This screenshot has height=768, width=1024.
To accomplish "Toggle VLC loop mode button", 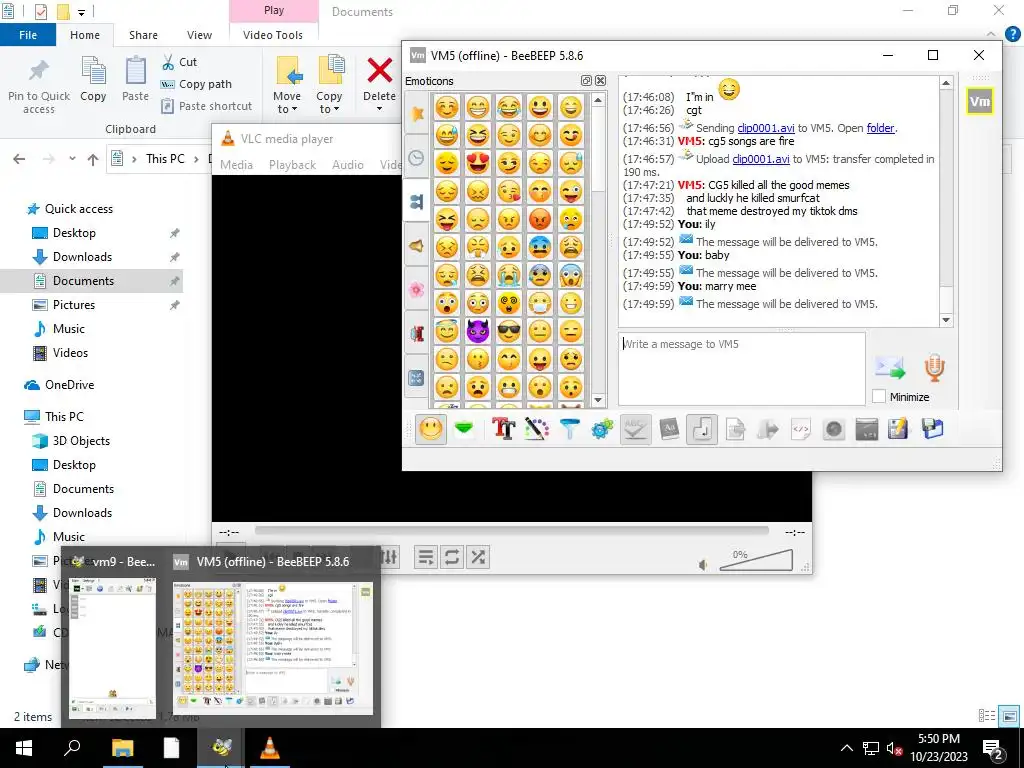I will pyautogui.click(x=452, y=557).
